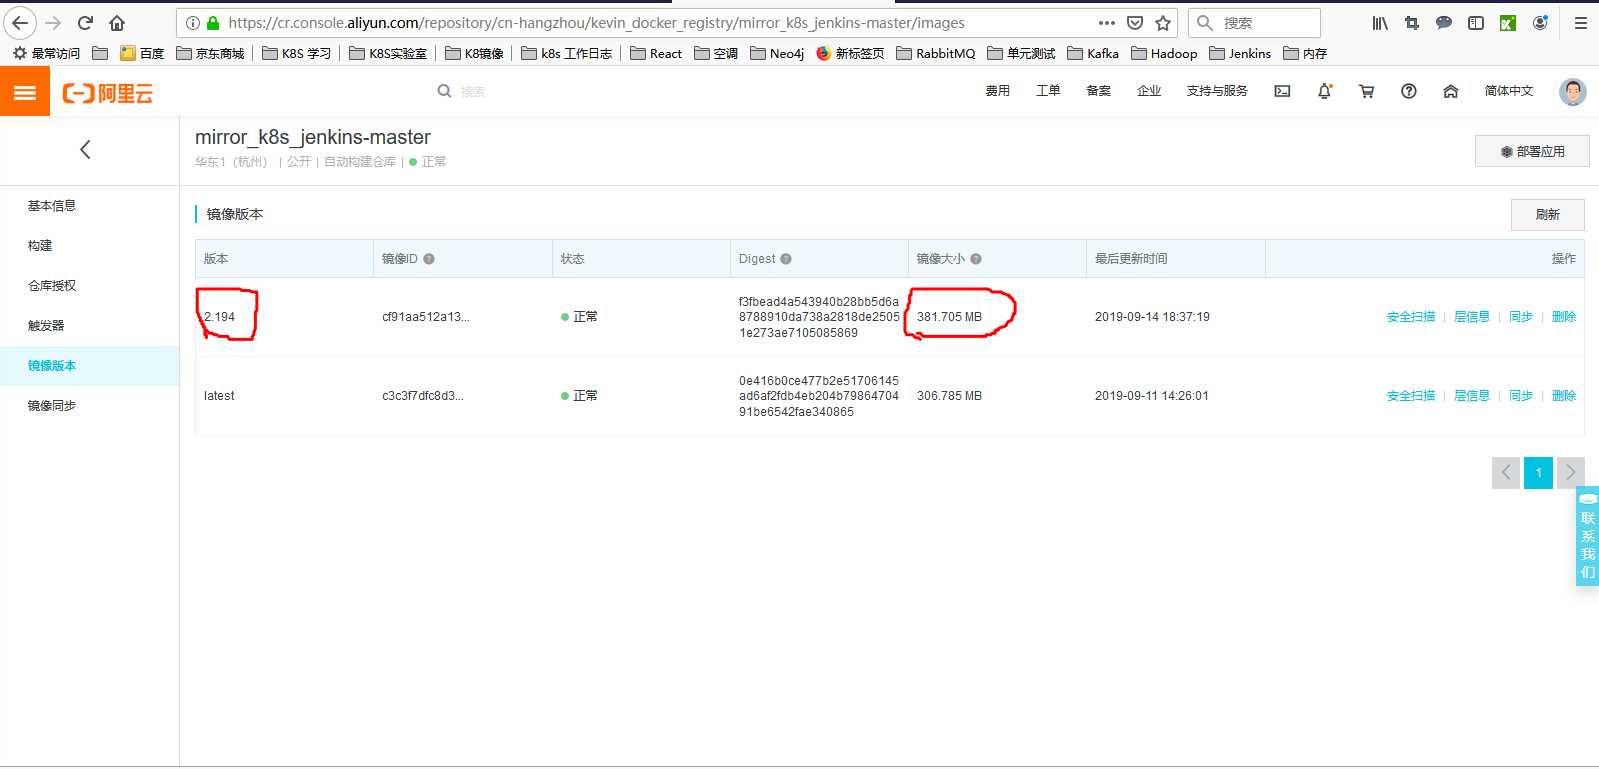Open the sidebar toggle icon in Firefox toolbar
Image resolution: width=1599 pixels, height=769 pixels.
1476,23
